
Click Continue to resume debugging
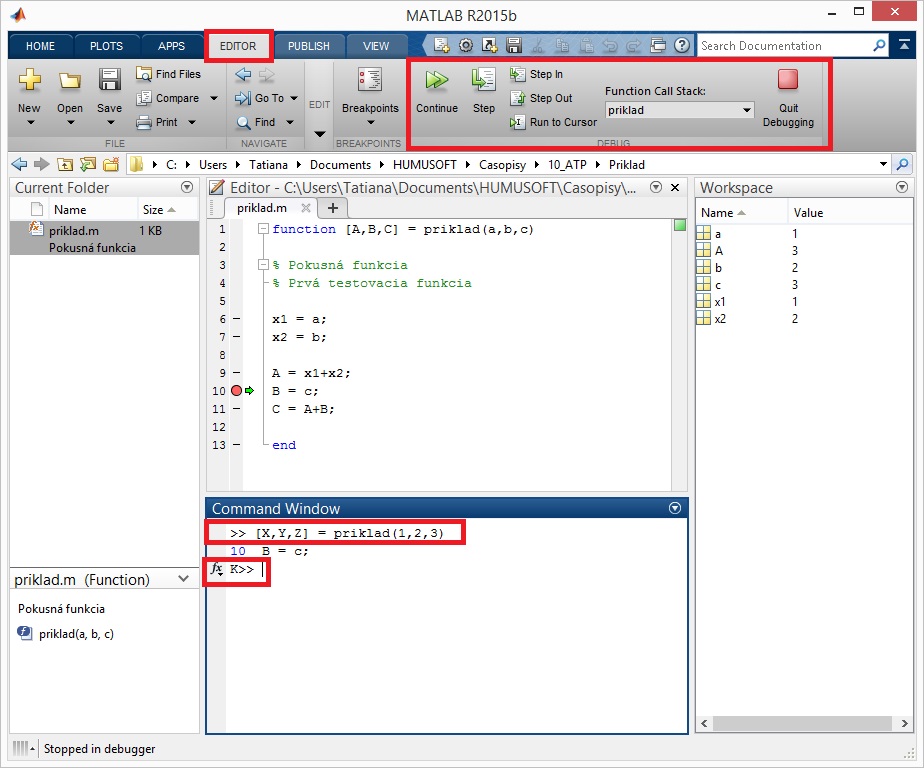click(x=437, y=91)
